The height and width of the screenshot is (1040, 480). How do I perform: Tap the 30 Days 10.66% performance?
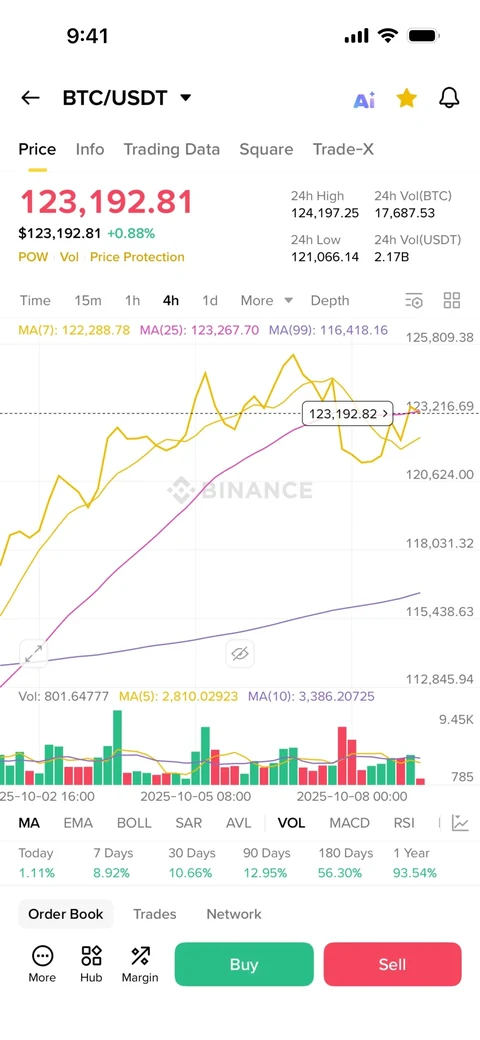pos(190,863)
